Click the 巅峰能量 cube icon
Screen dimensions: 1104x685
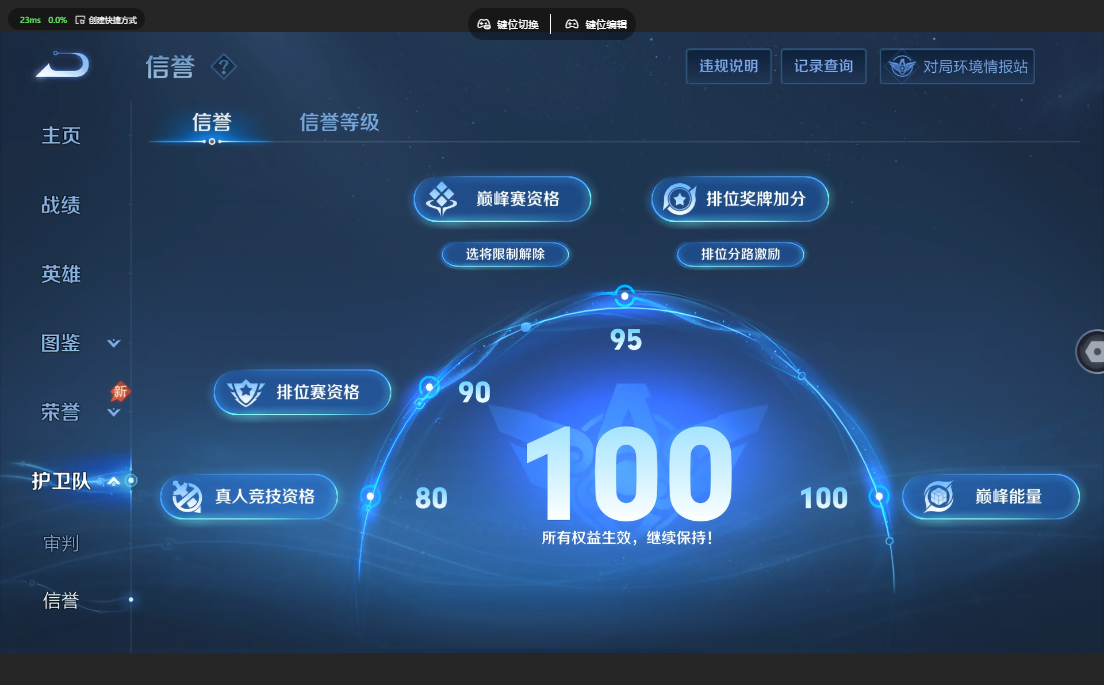tap(939, 496)
